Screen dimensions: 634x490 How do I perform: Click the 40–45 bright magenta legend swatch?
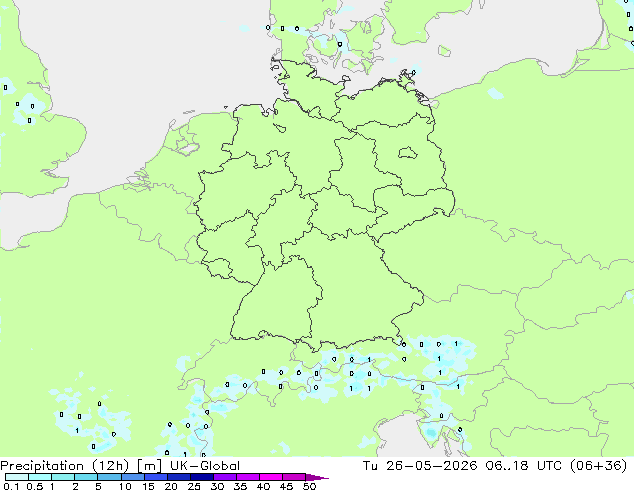[271, 477]
